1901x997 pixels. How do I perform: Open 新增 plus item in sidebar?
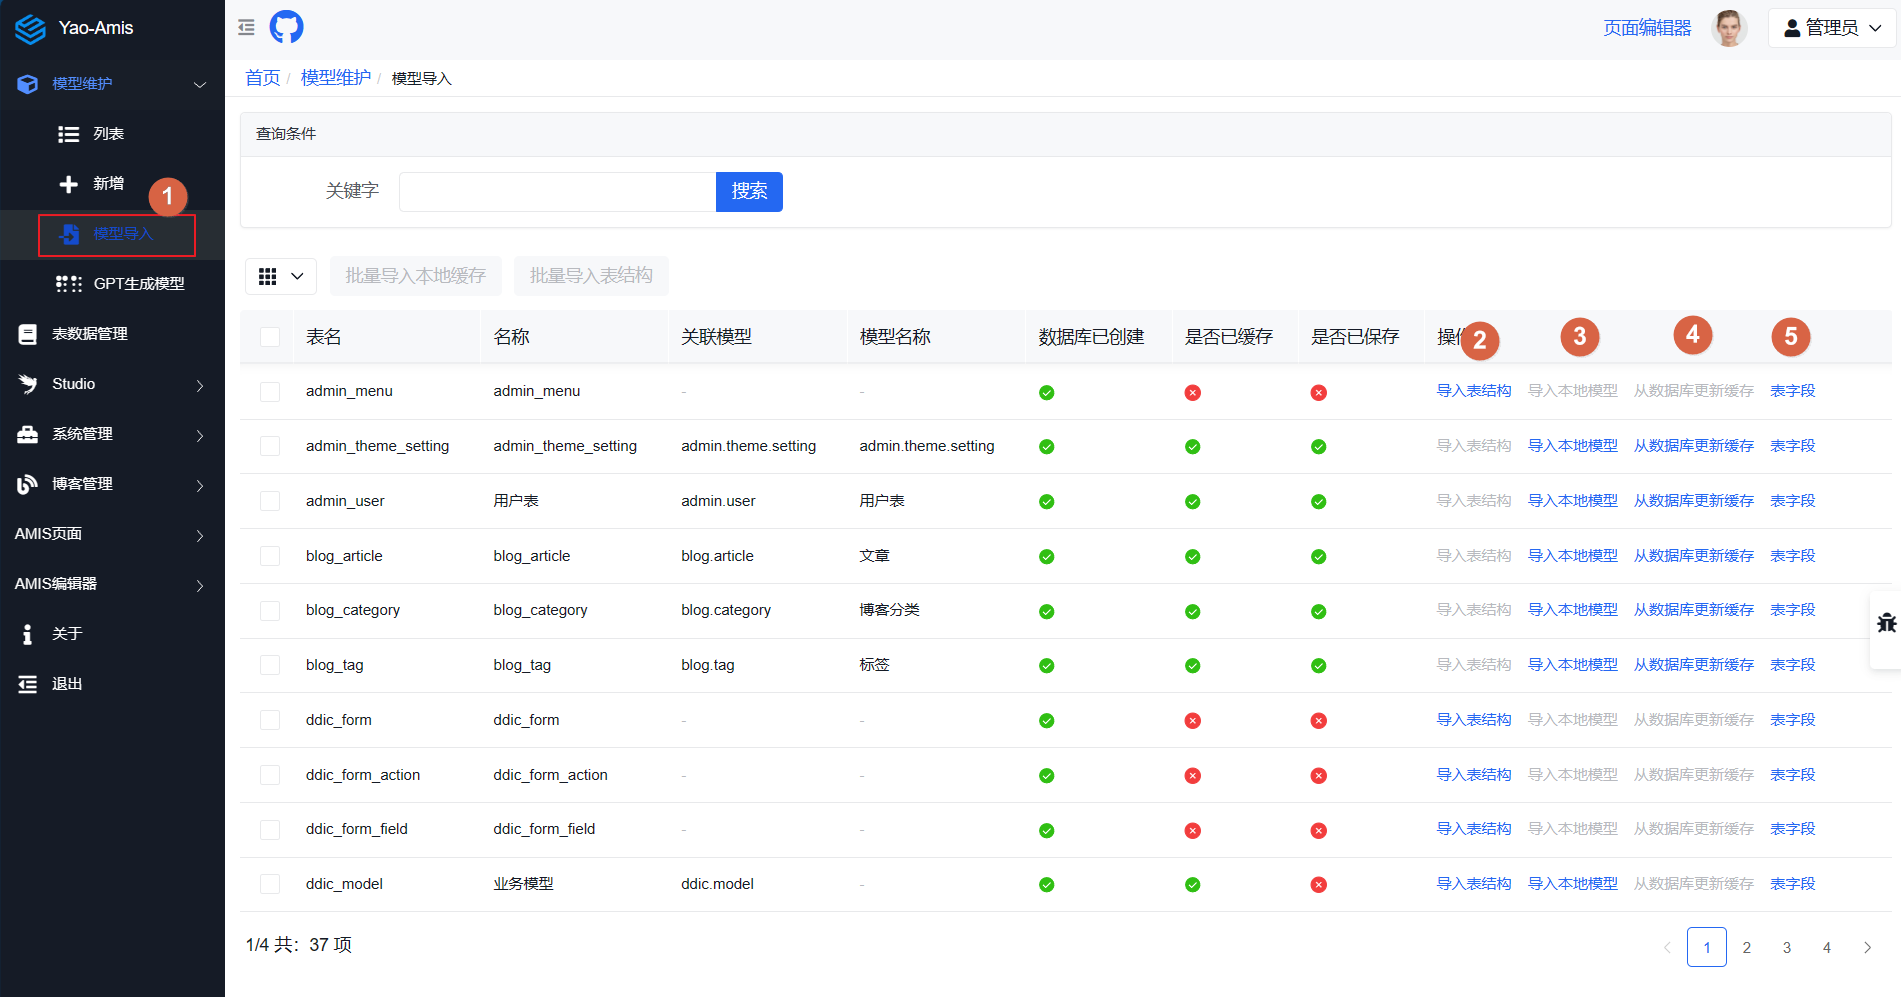pos(108,184)
